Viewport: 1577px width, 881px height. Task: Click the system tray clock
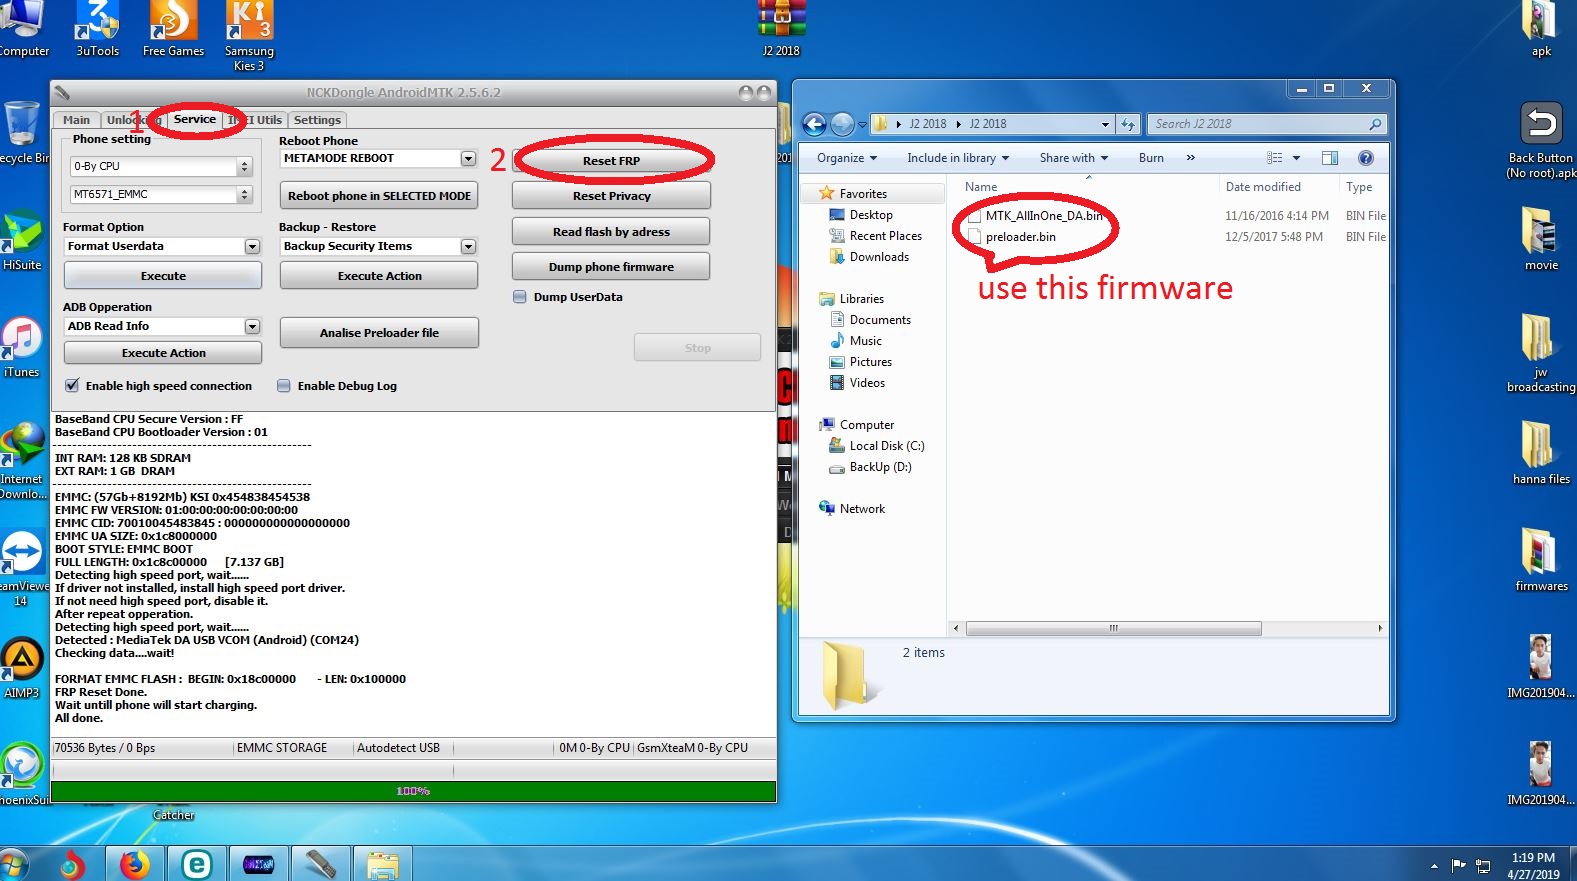pos(1533,865)
